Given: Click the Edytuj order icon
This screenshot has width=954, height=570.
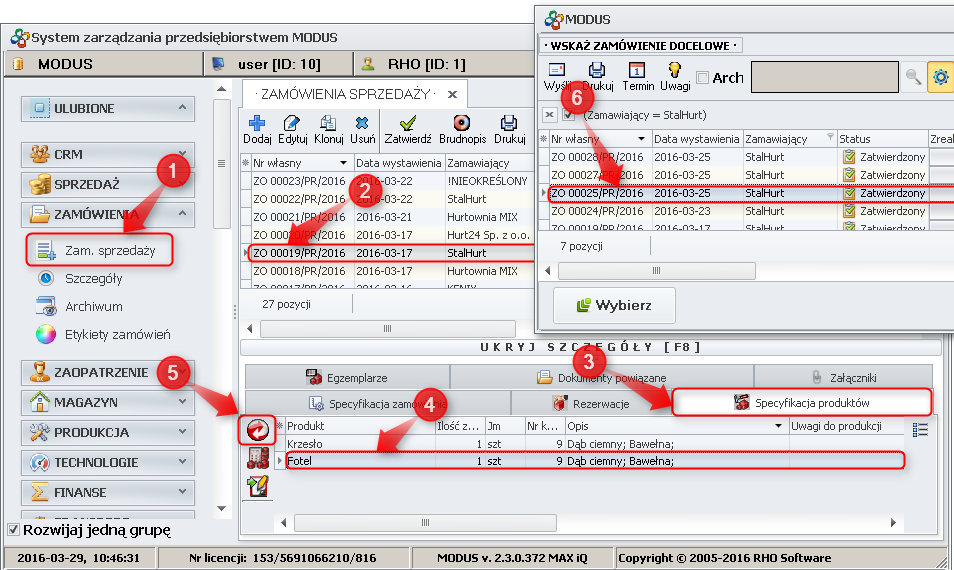Looking at the screenshot, I should (x=292, y=124).
